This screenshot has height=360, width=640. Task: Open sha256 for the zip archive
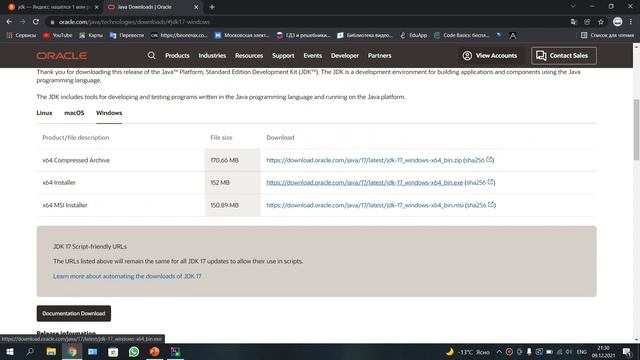(479, 160)
